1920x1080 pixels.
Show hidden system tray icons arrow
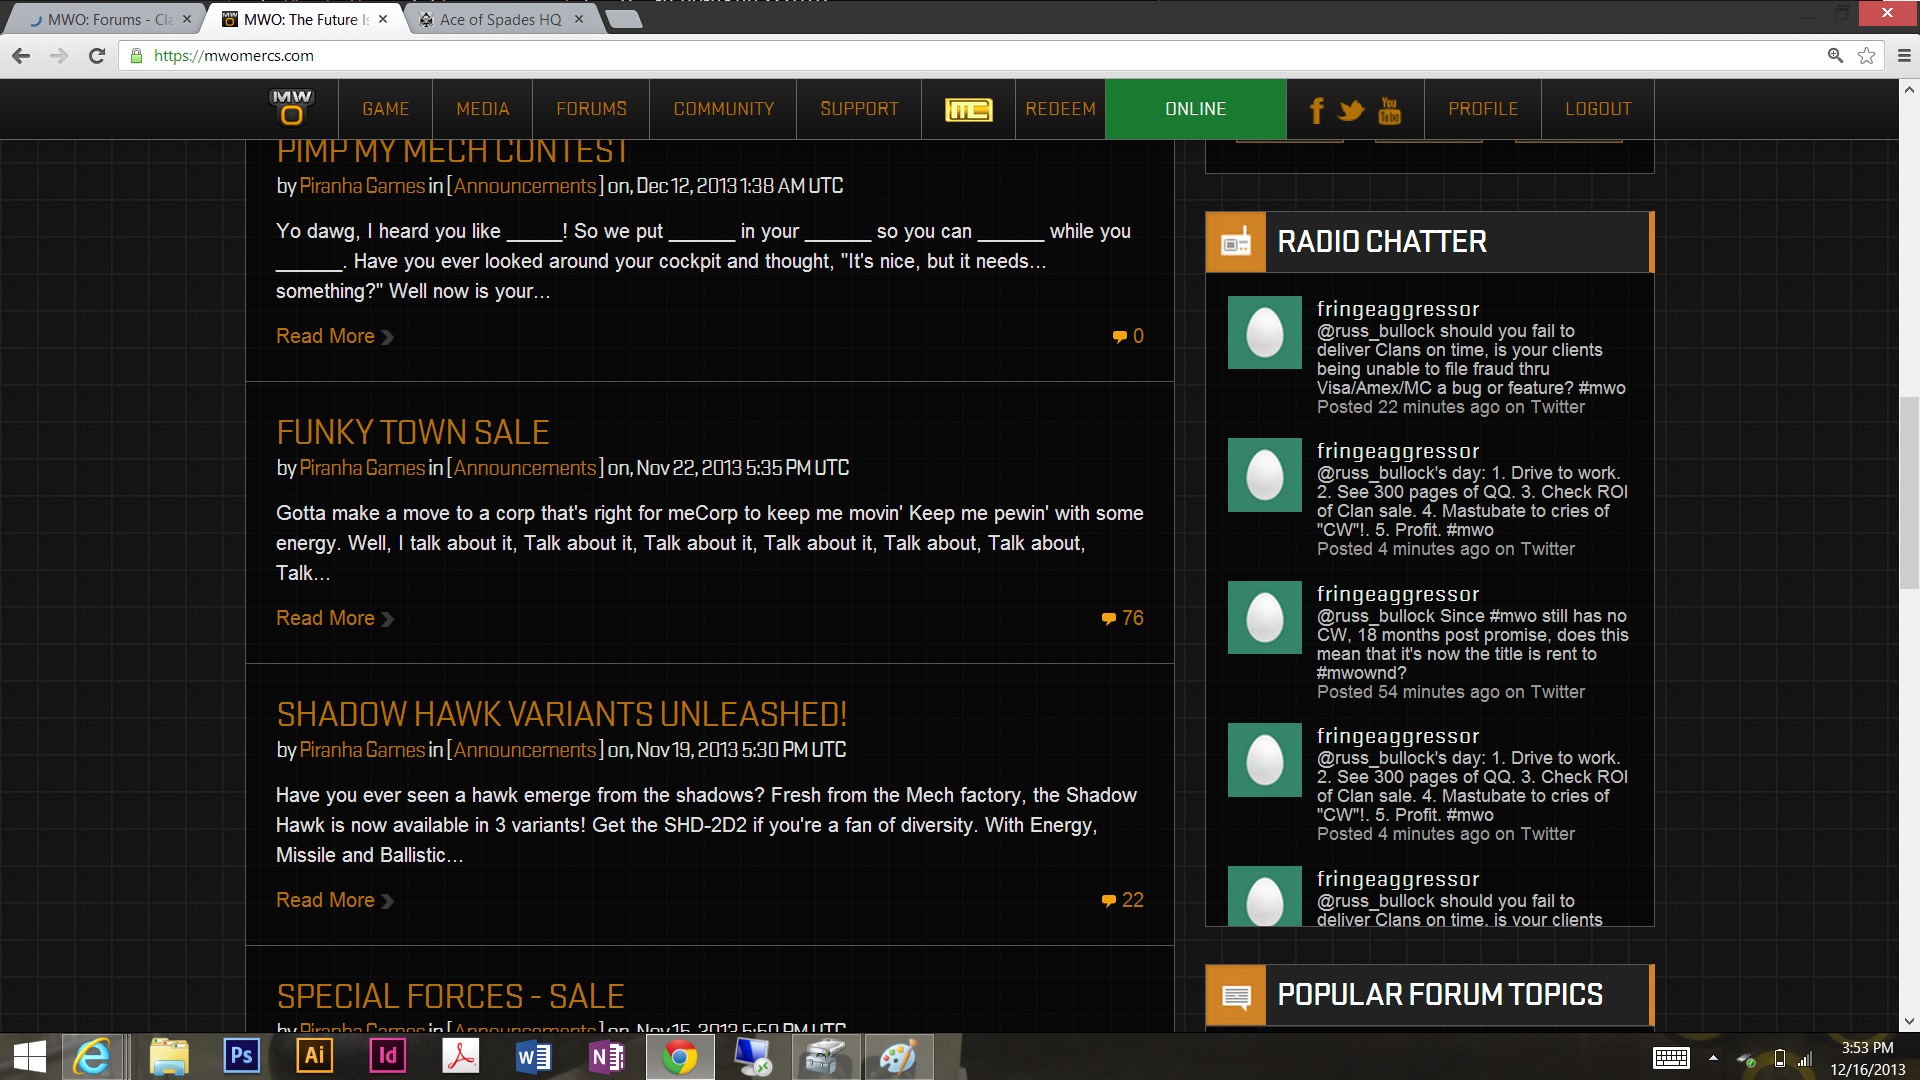(1713, 1057)
